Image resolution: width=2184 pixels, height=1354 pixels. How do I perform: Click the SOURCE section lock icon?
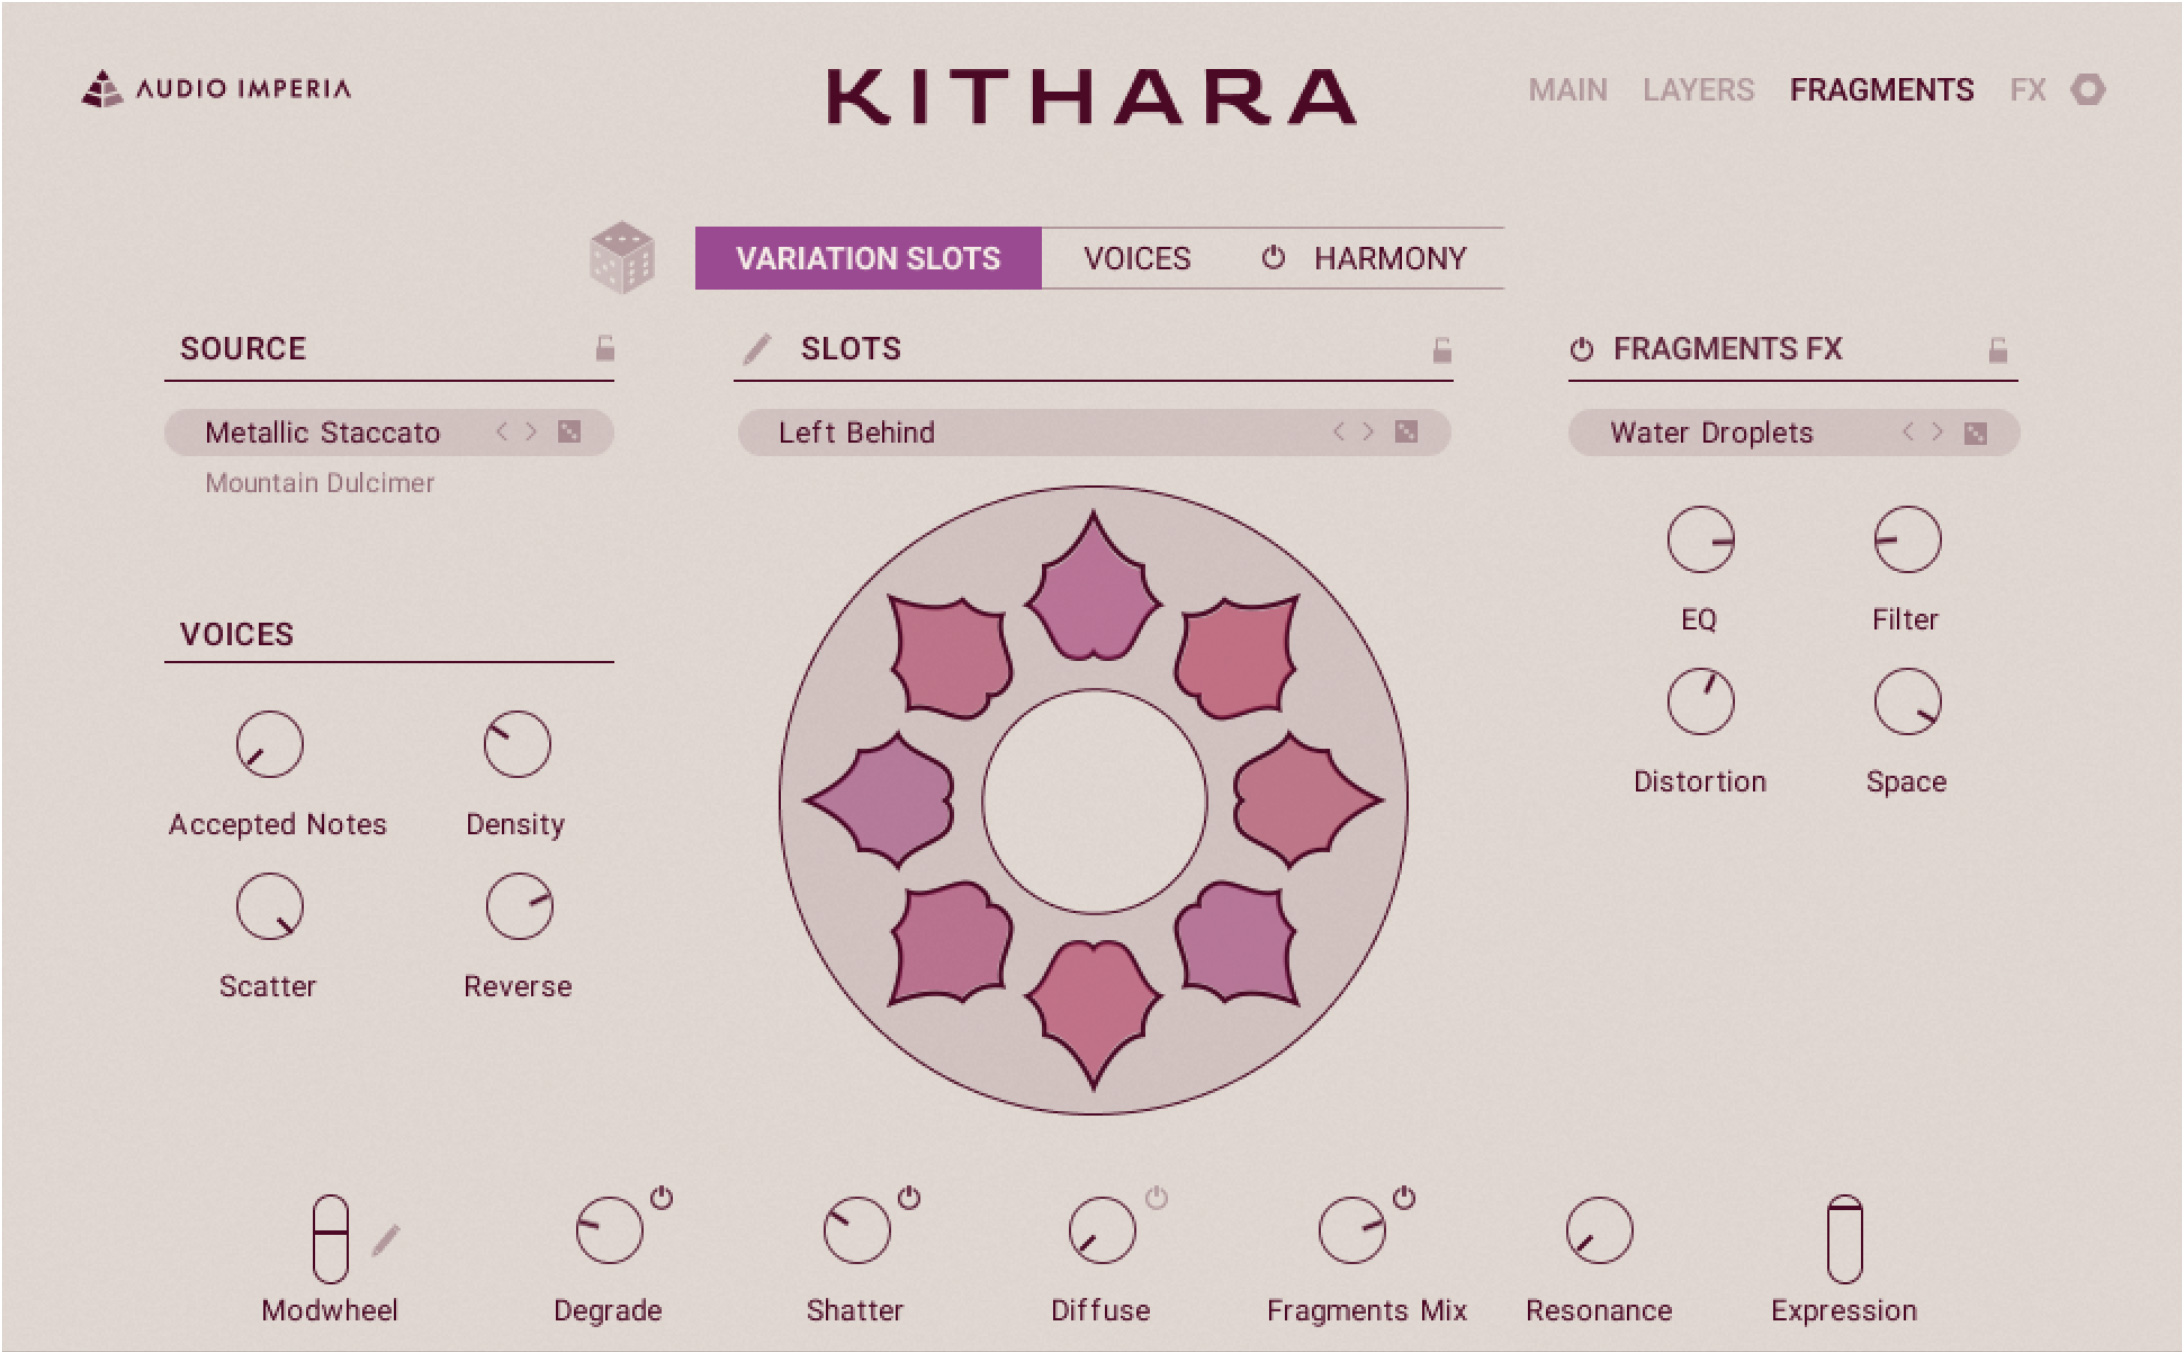click(x=605, y=348)
